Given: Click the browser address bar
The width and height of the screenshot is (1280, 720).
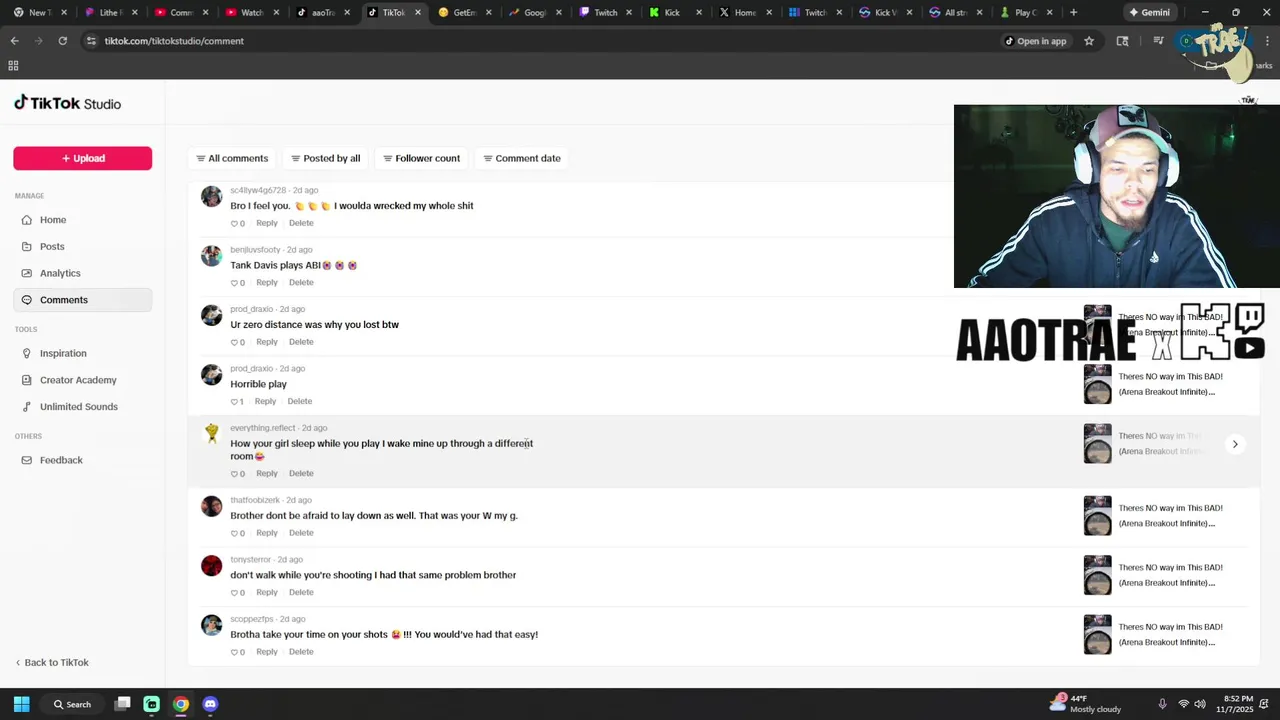Looking at the screenshot, I should tap(540, 41).
